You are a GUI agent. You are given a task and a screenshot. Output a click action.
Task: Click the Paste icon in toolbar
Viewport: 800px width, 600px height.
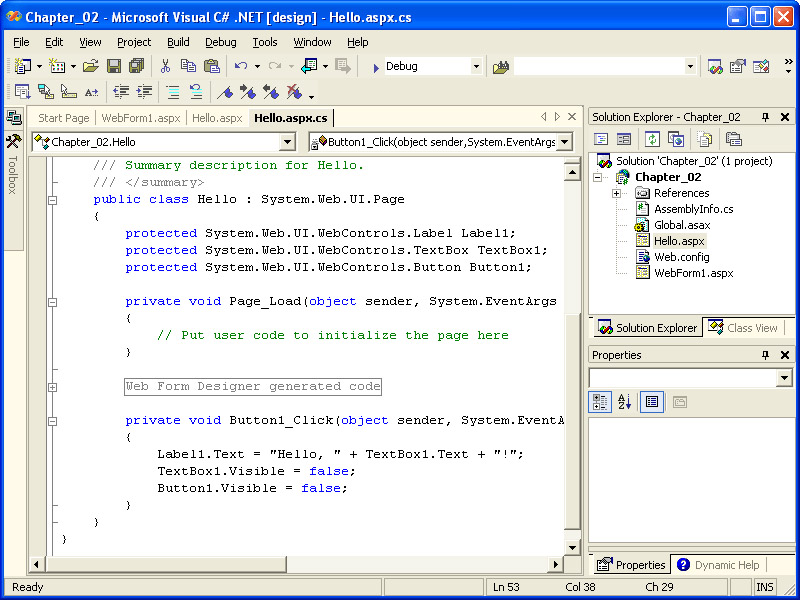(x=212, y=66)
